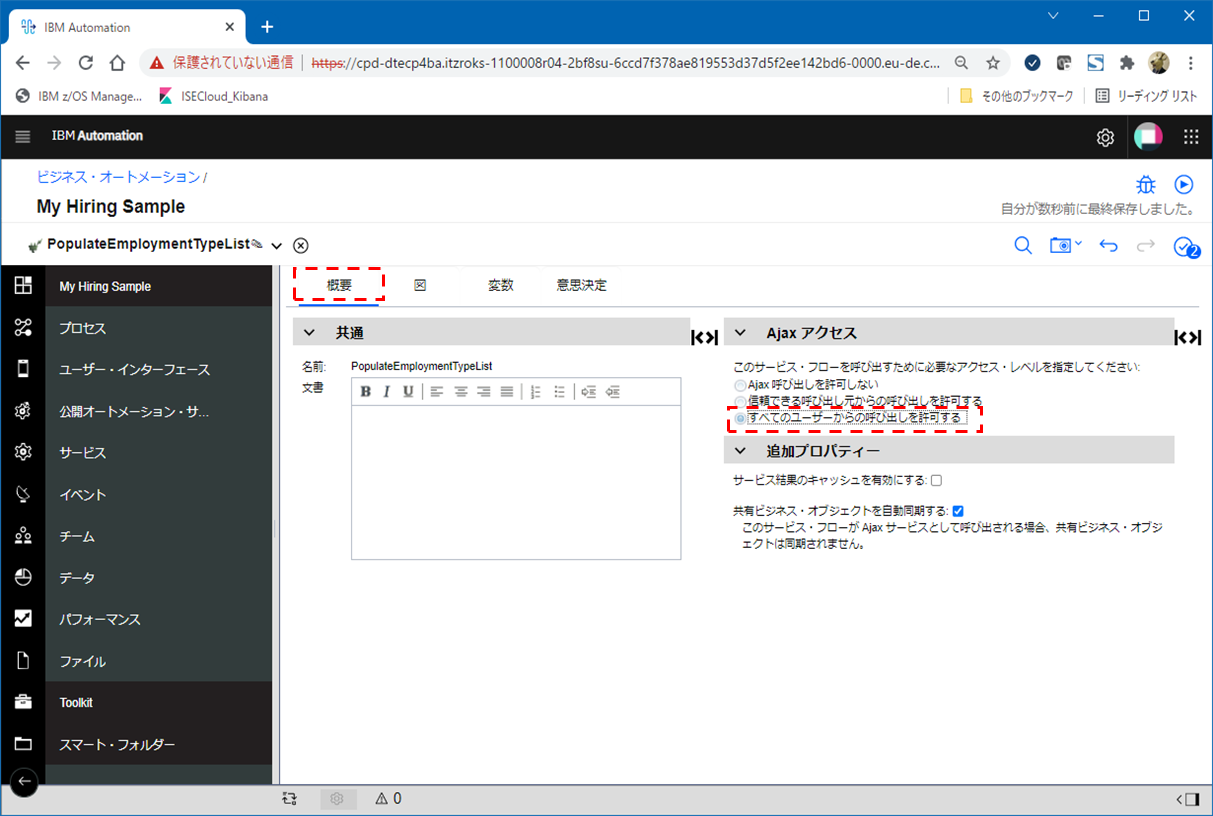Click inside the 文書 text area
Image resolution: width=1213 pixels, height=816 pixels.
(x=516, y=482)
